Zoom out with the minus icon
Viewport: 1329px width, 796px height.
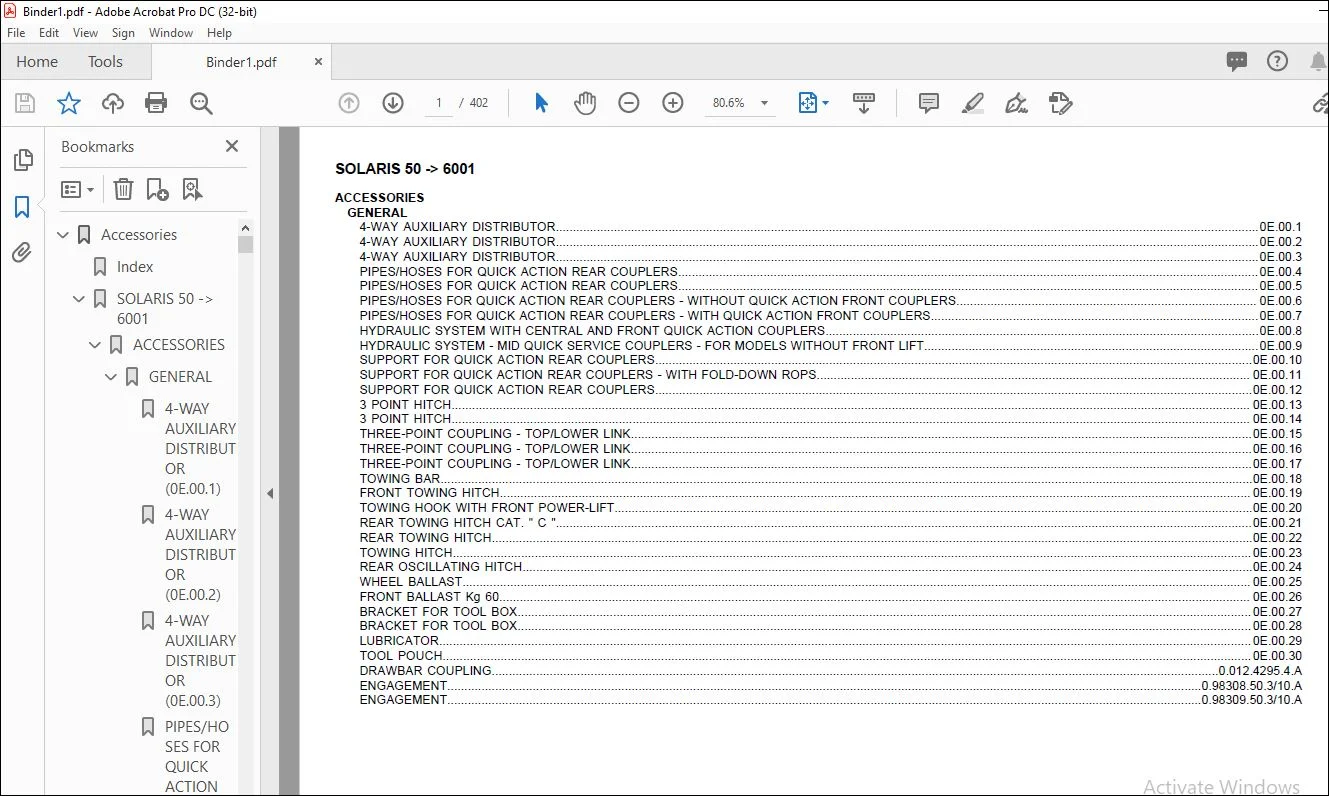(629, 103)
